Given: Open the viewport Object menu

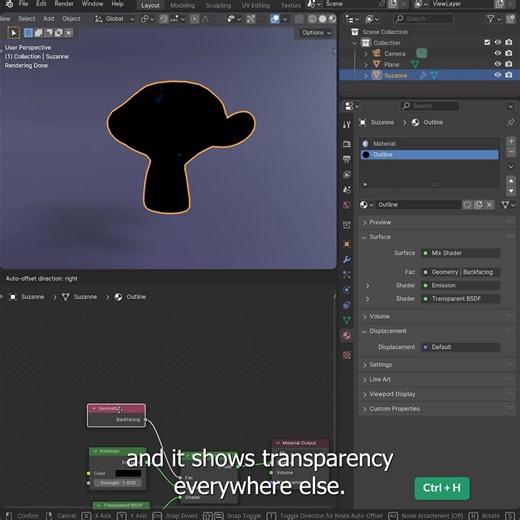Looking at the screenshot, I should tap(71, 19).
